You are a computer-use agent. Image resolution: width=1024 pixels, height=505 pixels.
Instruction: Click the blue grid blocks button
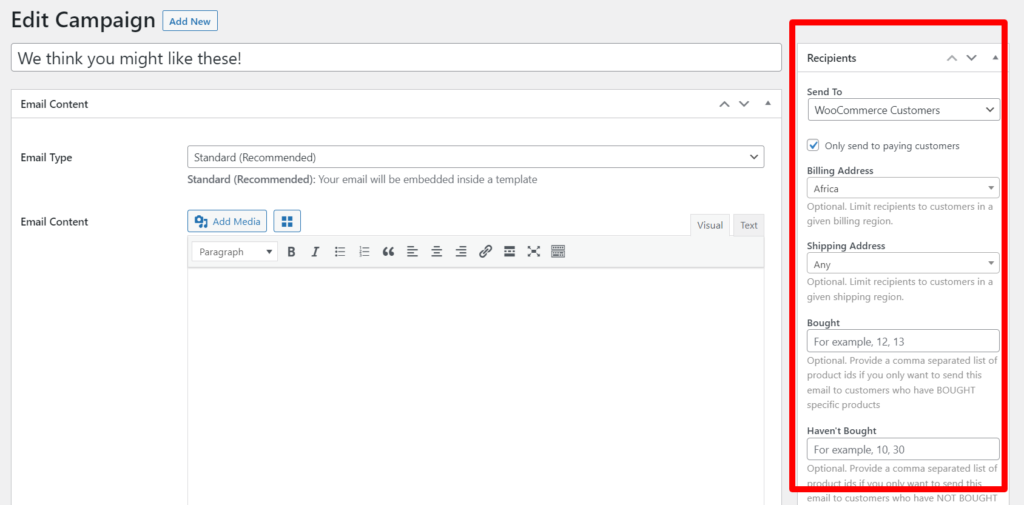point(287,221)
